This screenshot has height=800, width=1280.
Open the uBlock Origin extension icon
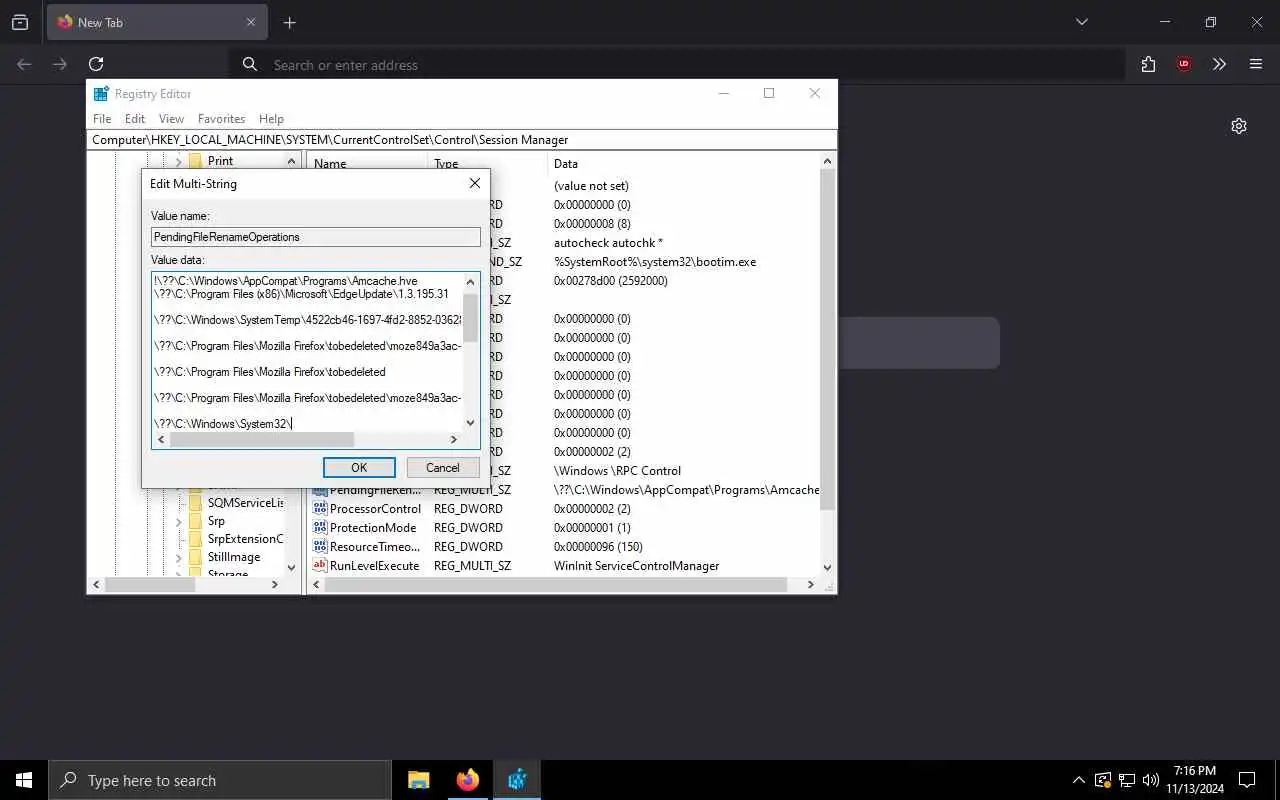click(1184, 64)
